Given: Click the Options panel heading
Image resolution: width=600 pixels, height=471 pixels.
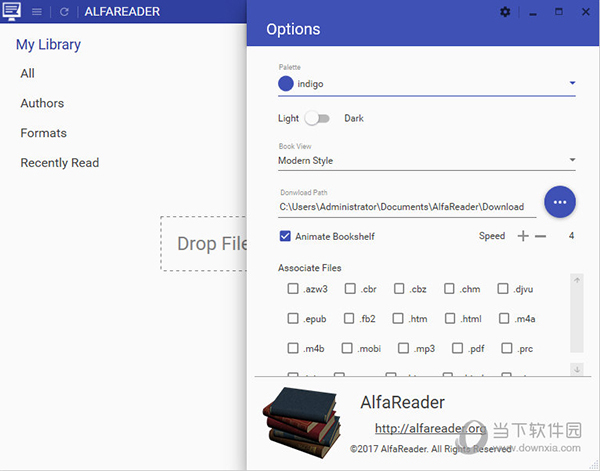Looking at the screenshot, I should coord(293,29).
